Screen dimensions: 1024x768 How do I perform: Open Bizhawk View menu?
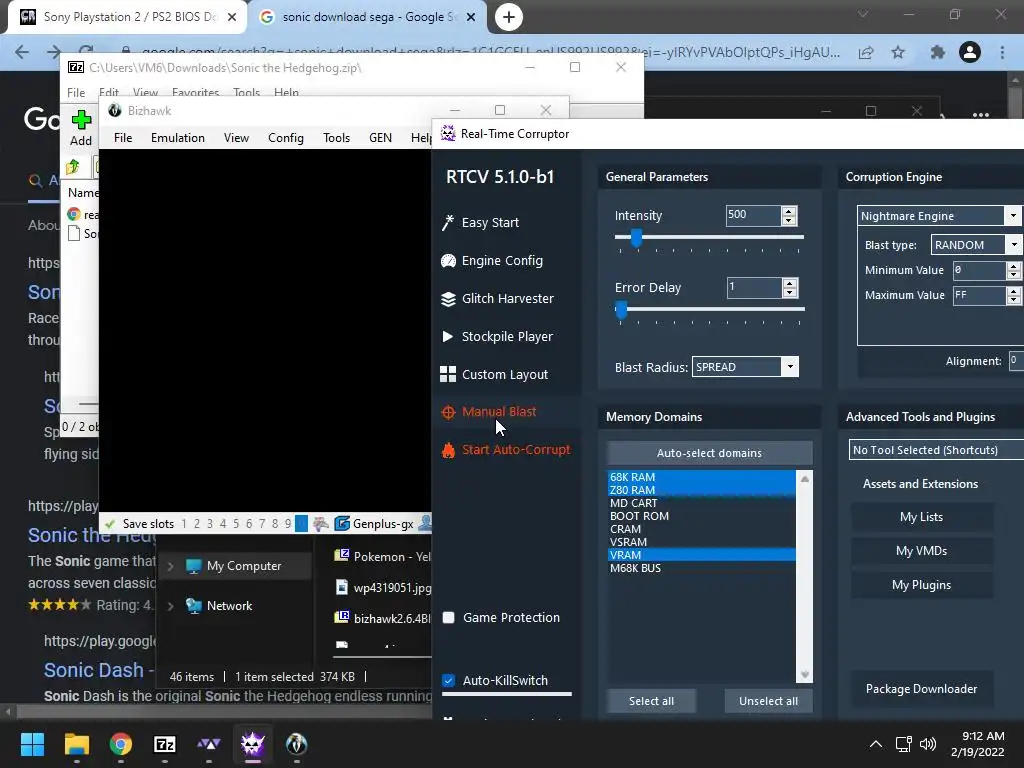click(236, 138)
